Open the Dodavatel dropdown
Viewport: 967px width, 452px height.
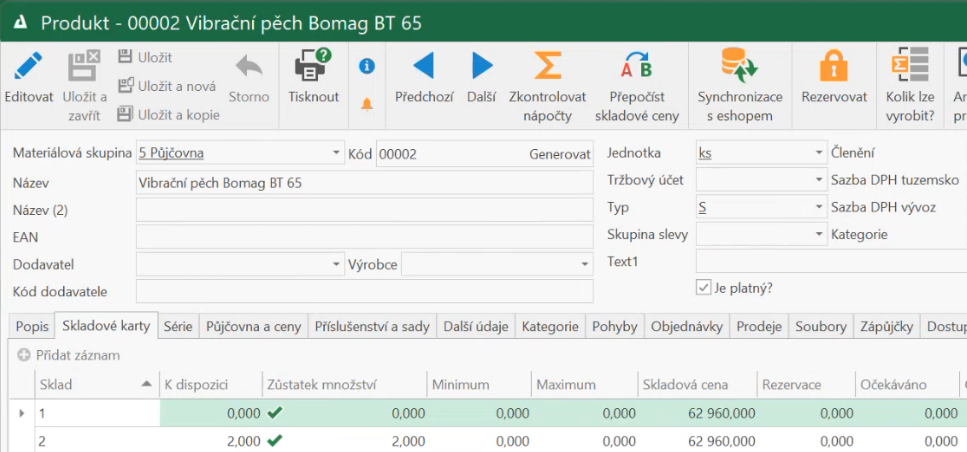click(x=336, y=264)
